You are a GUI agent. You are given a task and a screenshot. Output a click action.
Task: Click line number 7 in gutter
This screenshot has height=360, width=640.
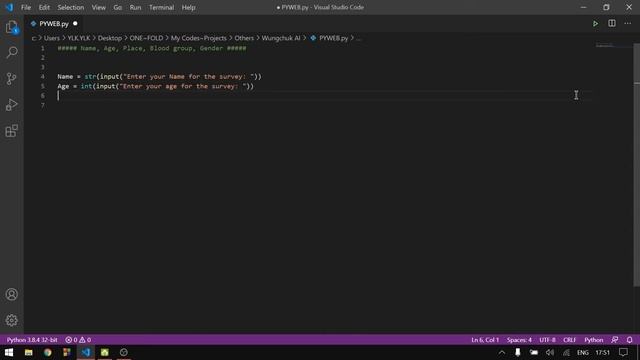[43, 105]
